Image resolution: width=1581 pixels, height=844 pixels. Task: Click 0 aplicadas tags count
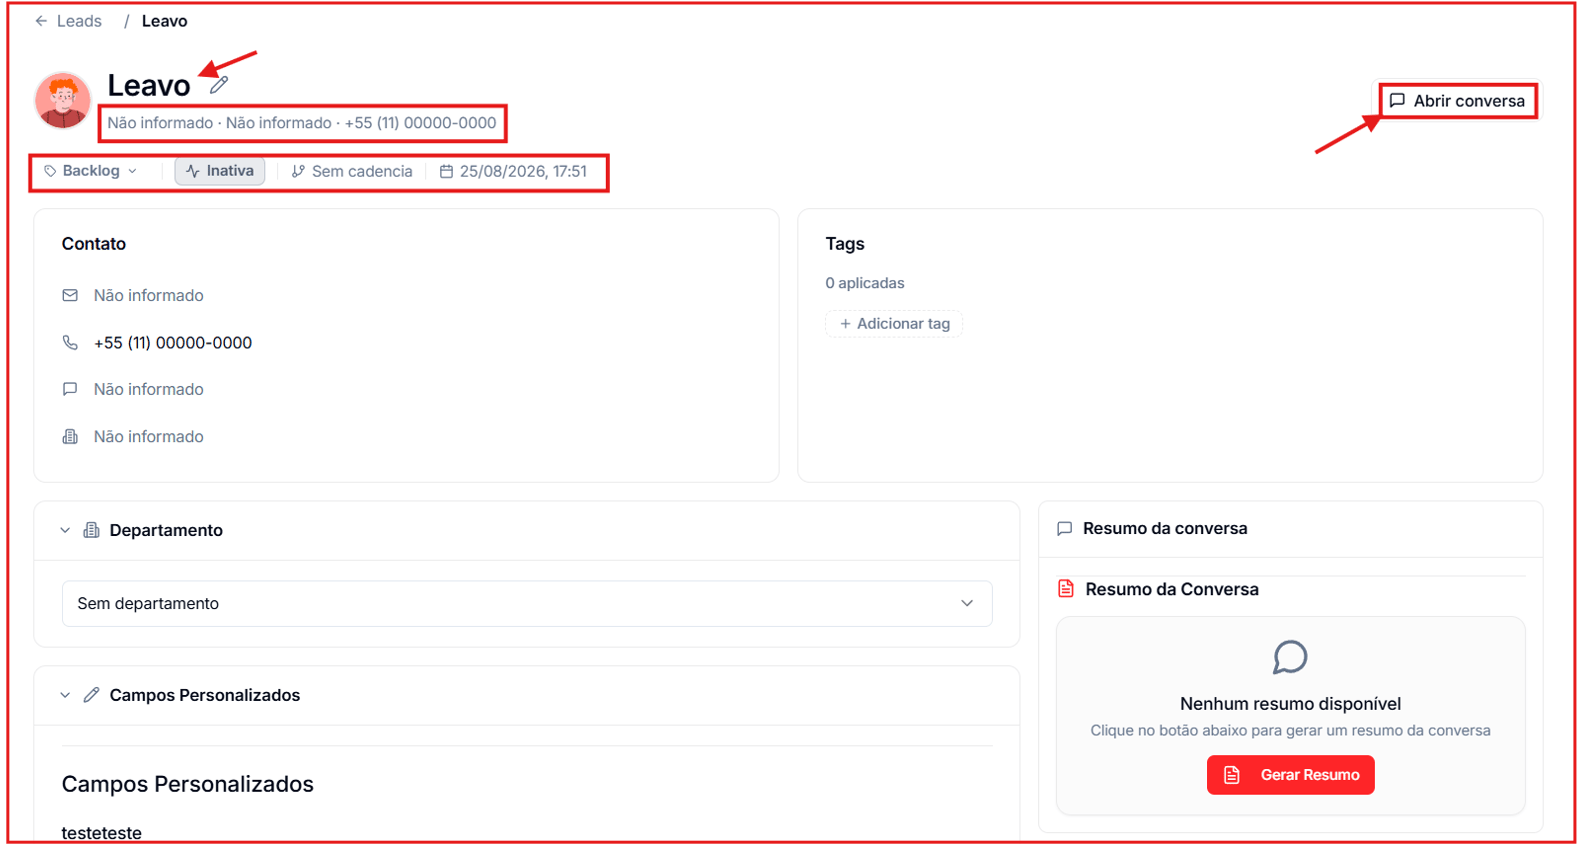pyautogui.click(x=865, y=283)
